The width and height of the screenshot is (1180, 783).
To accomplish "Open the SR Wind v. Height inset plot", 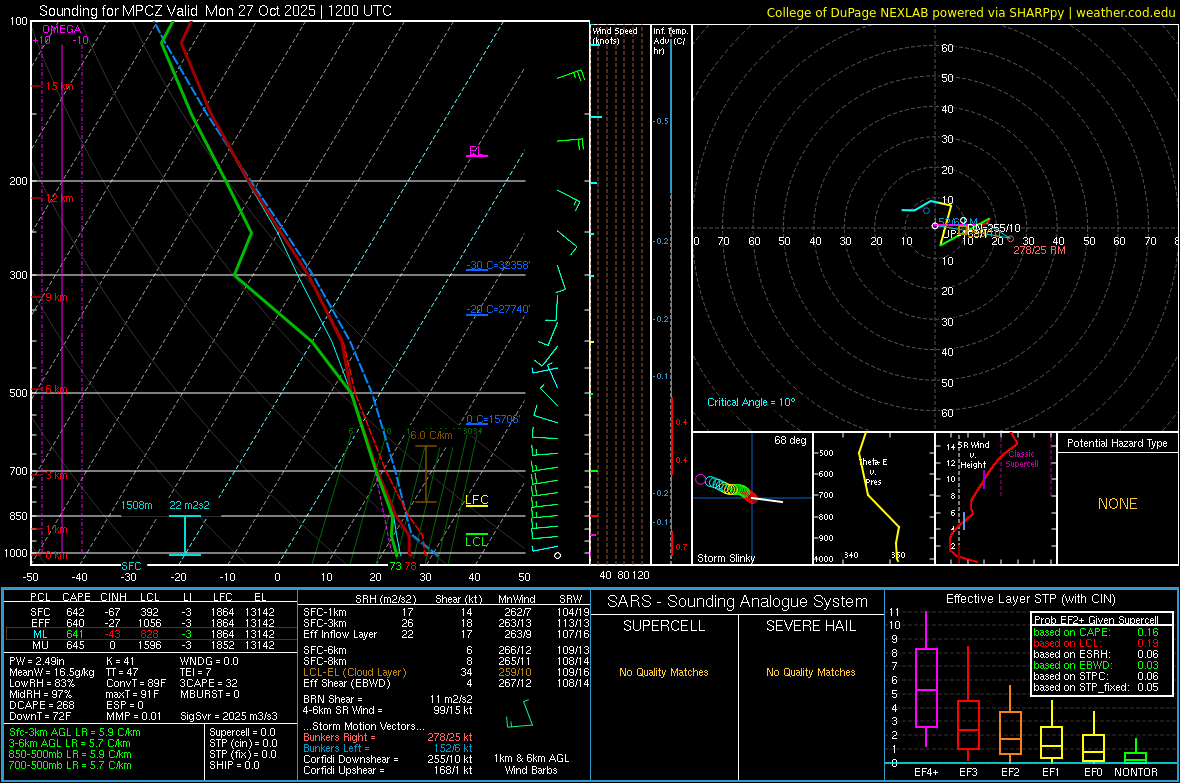I will click(x=995, y=498).
